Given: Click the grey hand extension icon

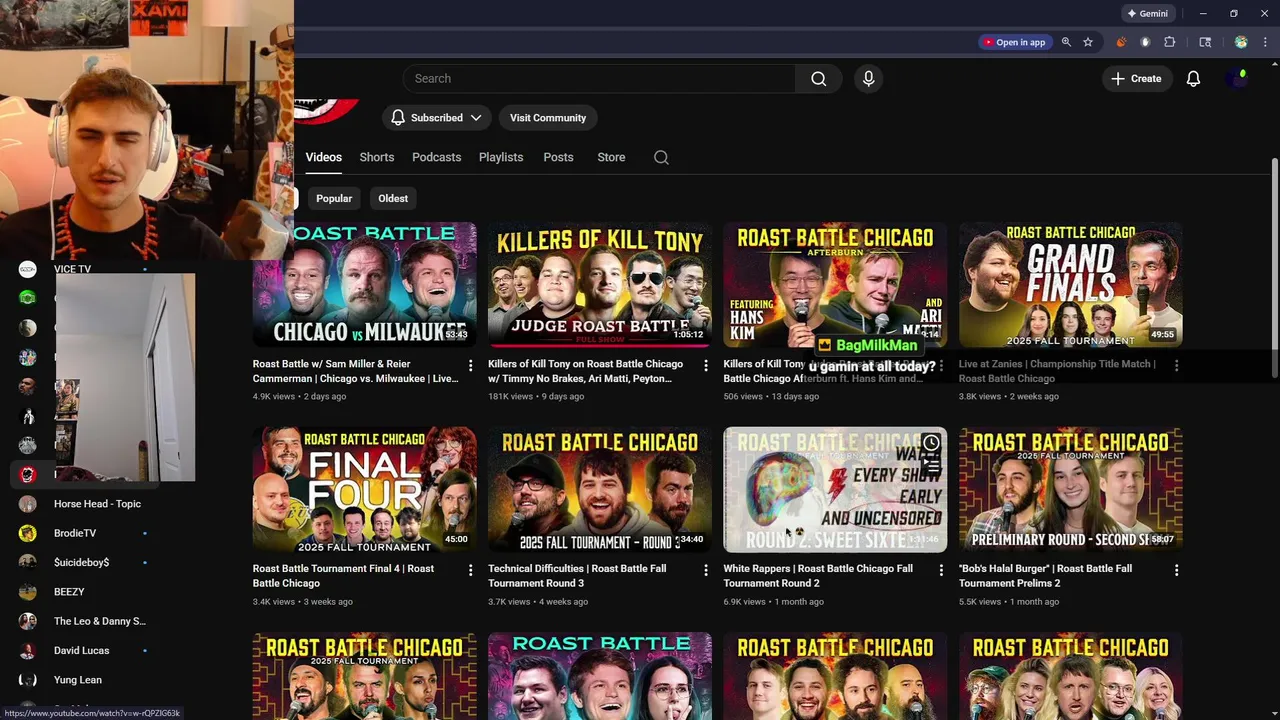Looking at the screenshot, I should click(1145, 42).
